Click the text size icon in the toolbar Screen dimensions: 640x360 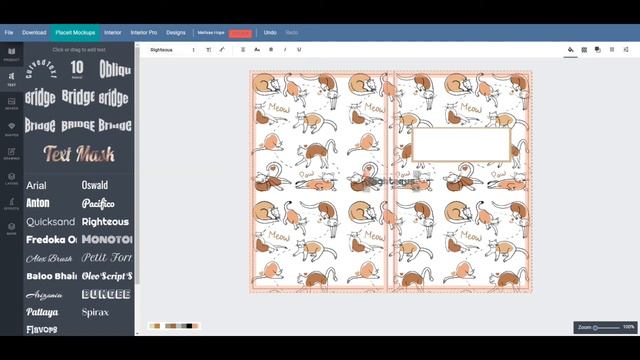pos(209,50)
